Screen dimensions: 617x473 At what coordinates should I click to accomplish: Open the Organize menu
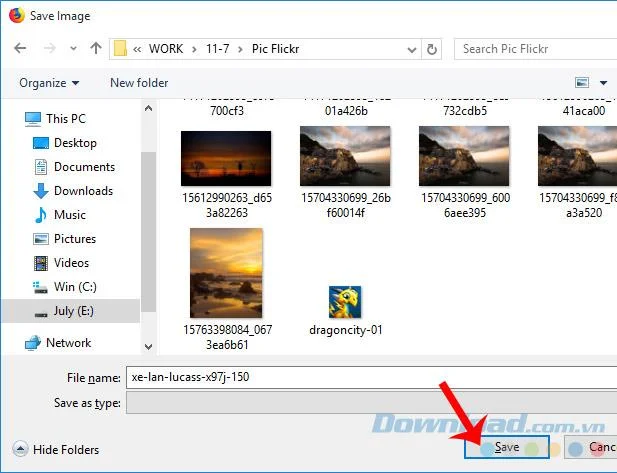[x=49, y=83]
